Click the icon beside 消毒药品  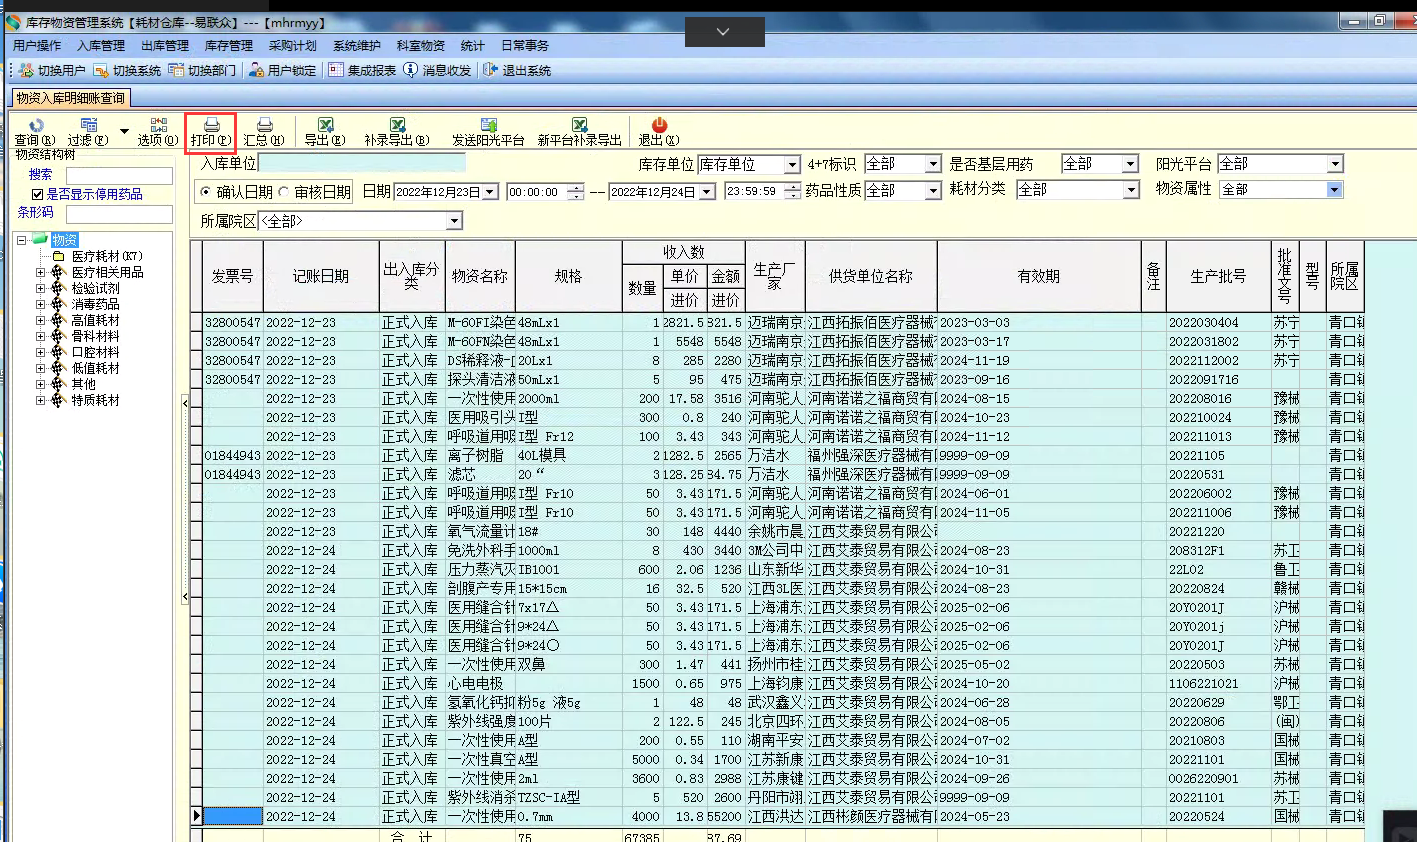pyautogui.click(x=58, y=304)
